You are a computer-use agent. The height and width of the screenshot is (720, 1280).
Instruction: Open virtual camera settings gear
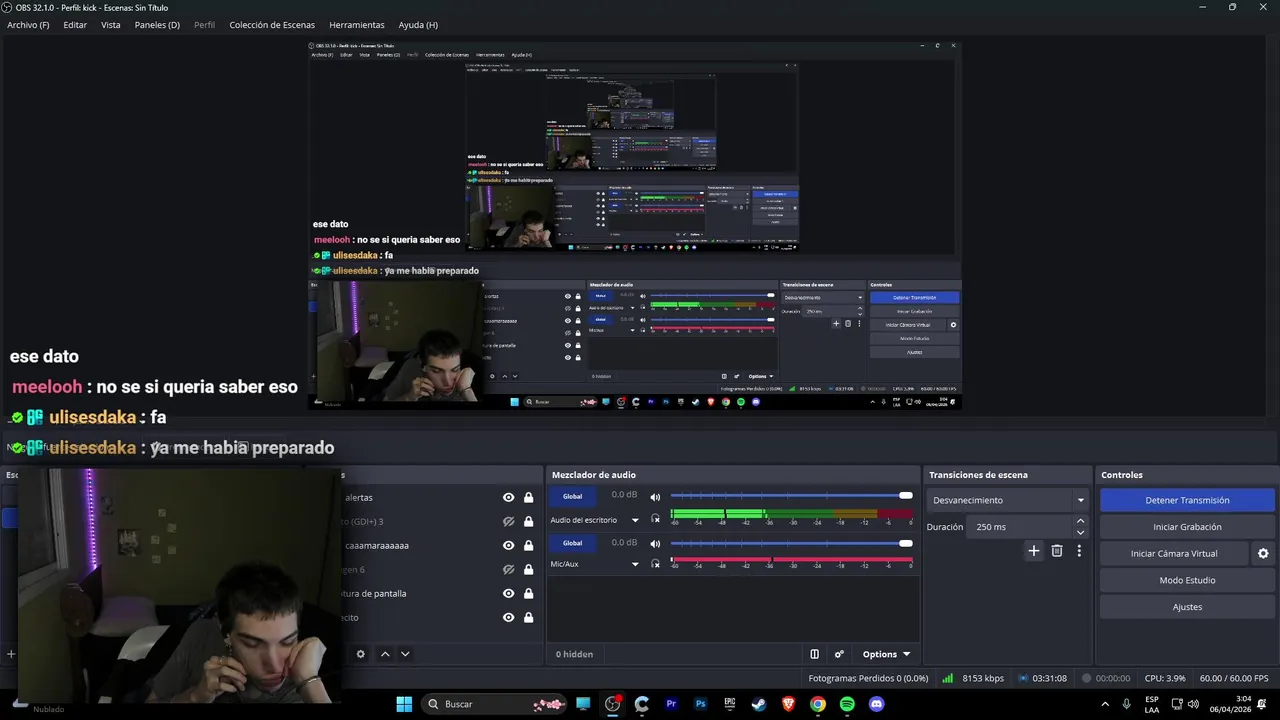point(1263,553)
